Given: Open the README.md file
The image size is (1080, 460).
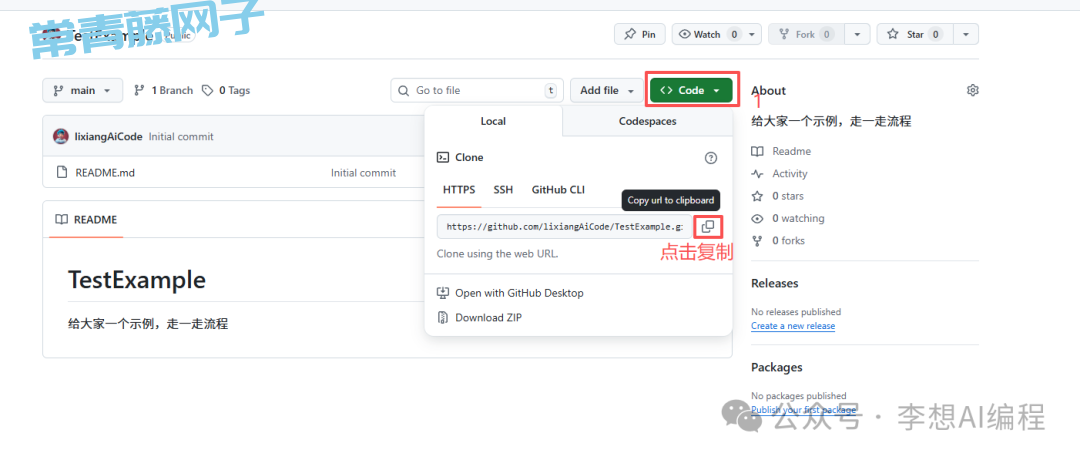Looking at the screenshot, I should [104, 173].
